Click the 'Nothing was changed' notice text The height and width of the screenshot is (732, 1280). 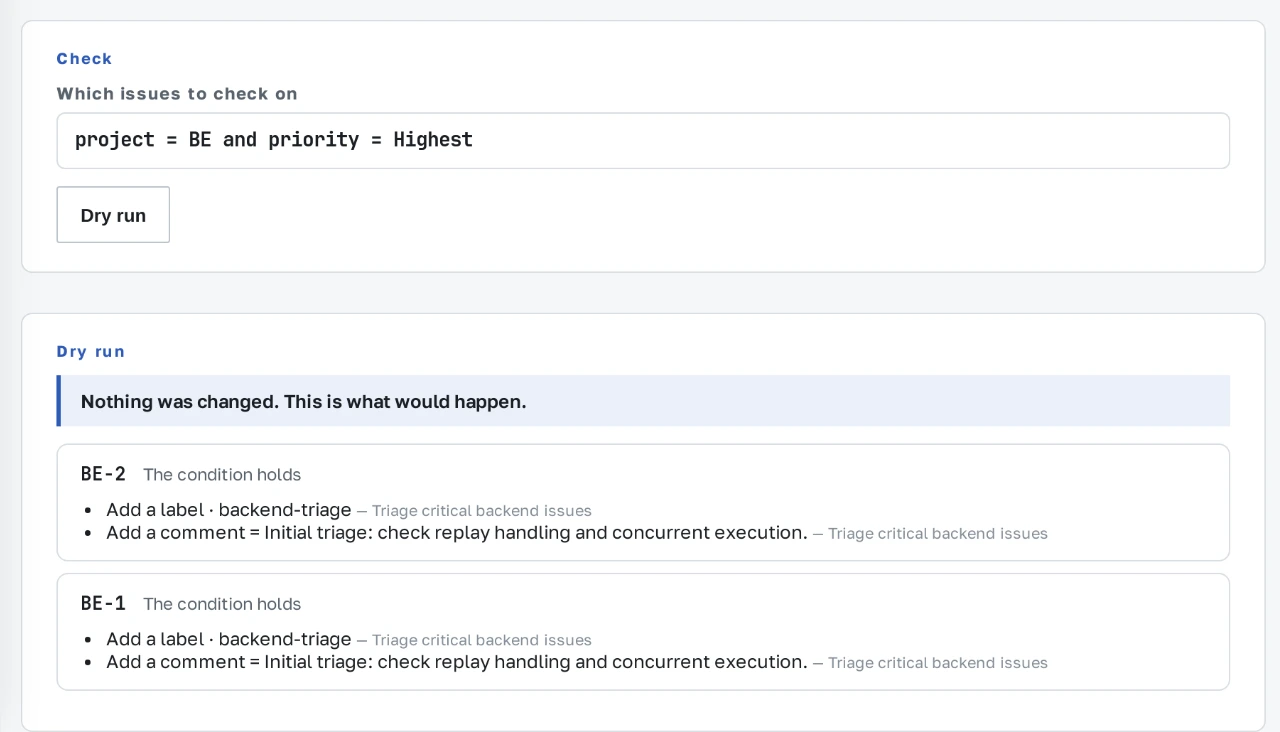coord(303,402)
